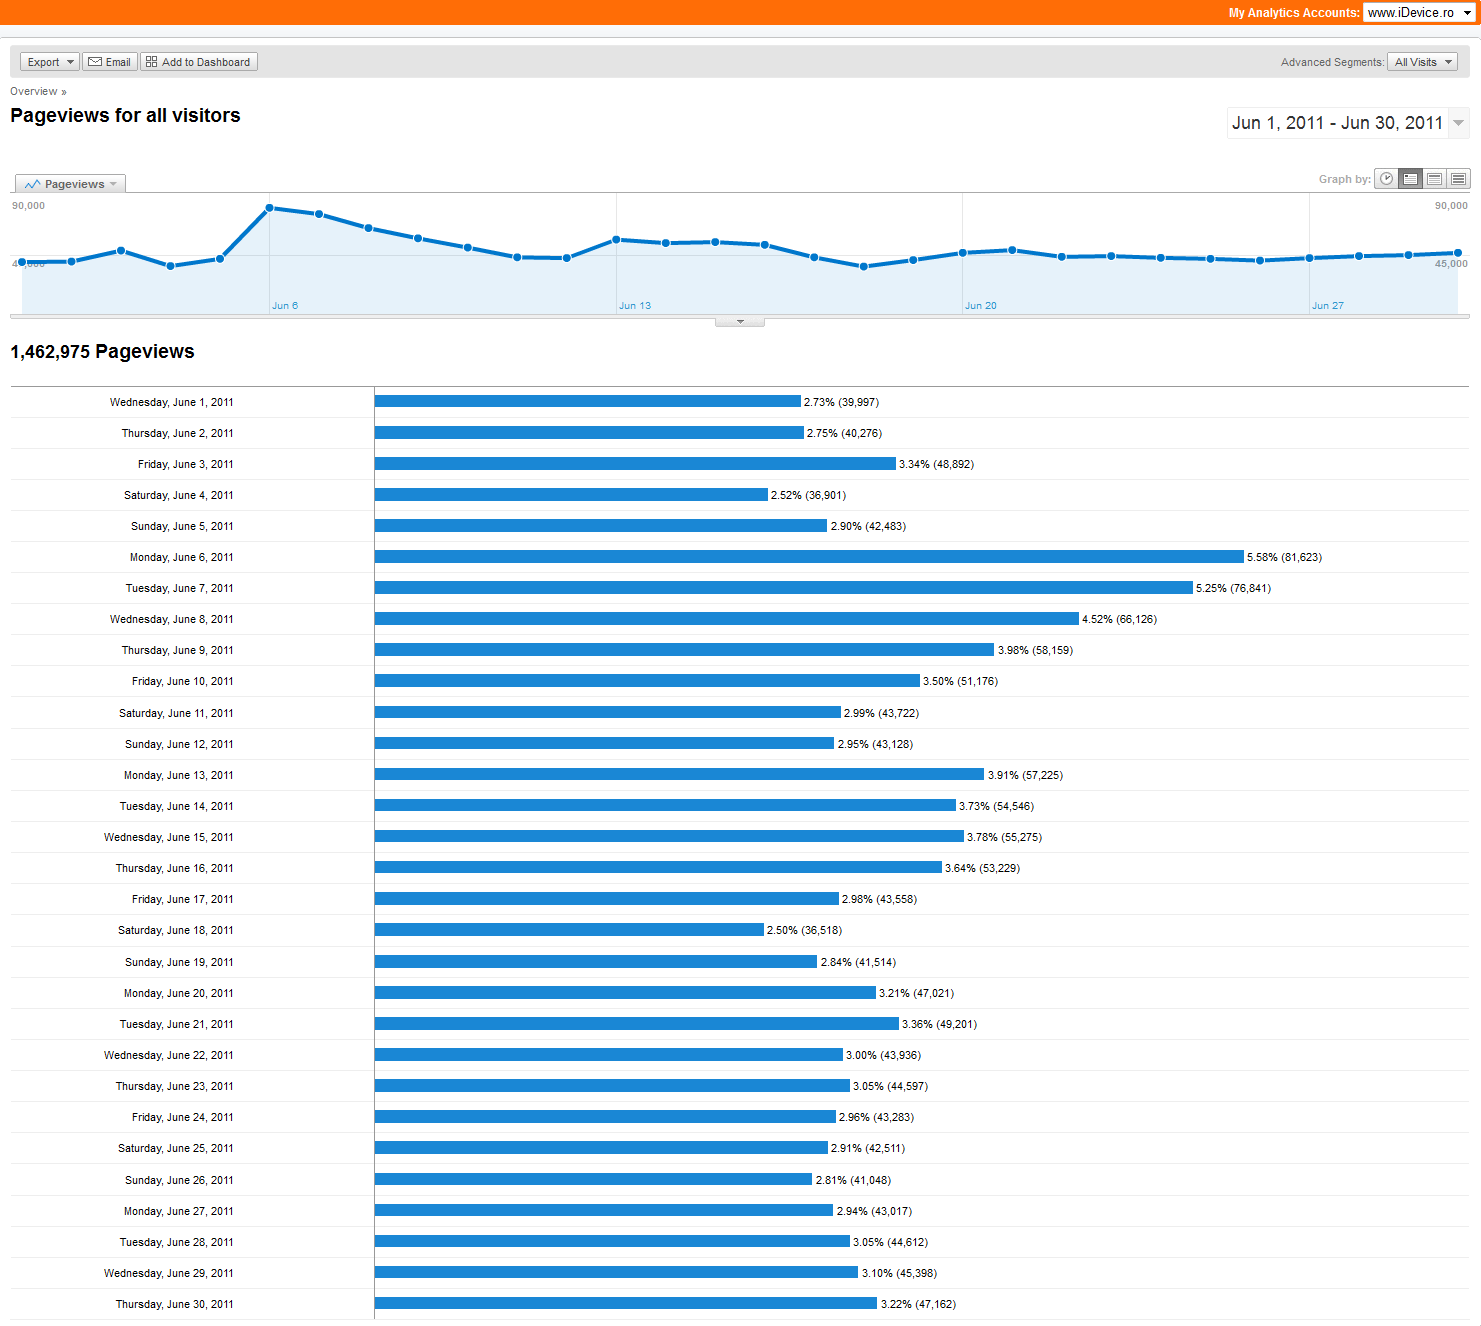
Task: Click the Jun 13 axis label on chart
Action: (x=635, y=306)
